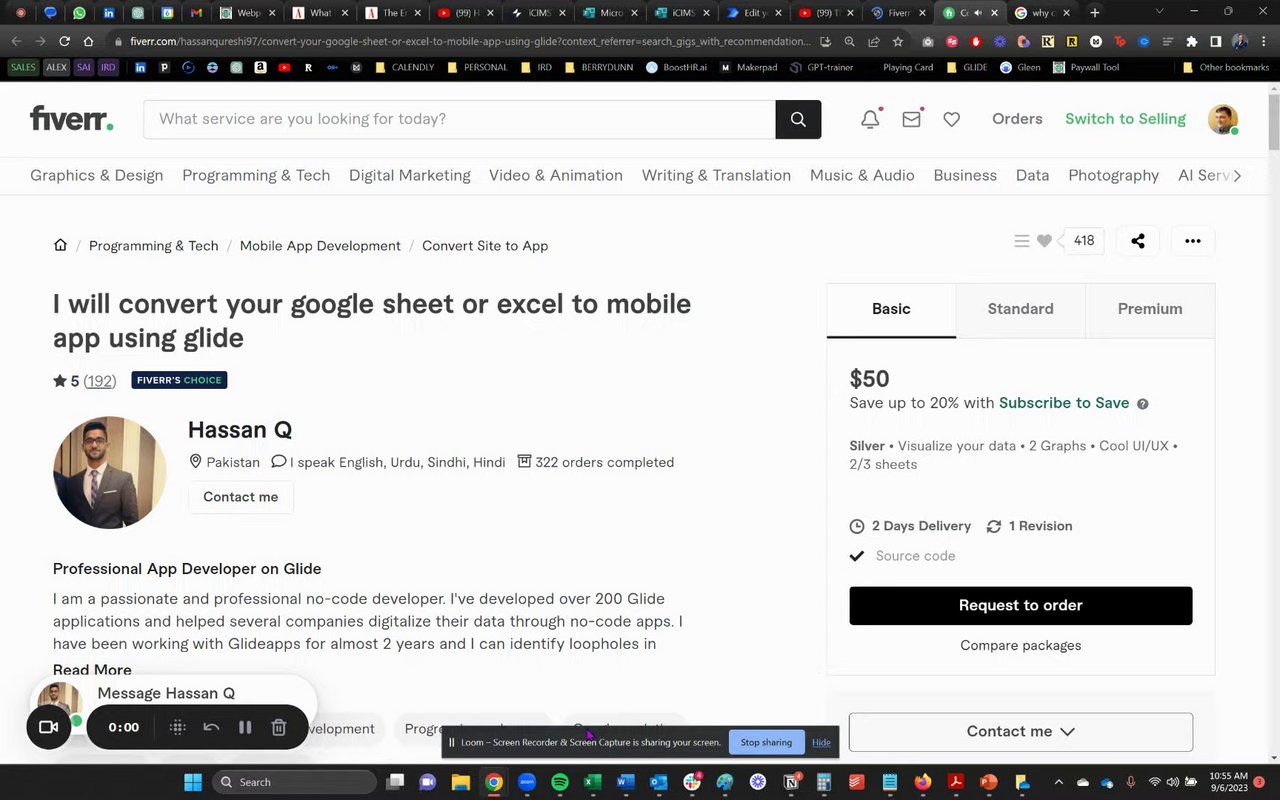Open Spotify from the taskbar

pyautogui.click(x=560, y=782)
